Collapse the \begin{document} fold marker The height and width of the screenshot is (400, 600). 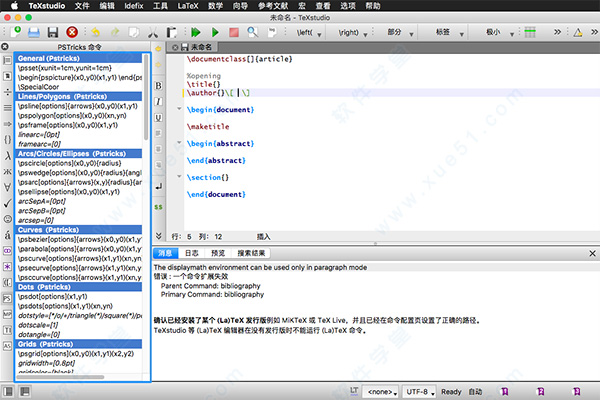(179, 109)
